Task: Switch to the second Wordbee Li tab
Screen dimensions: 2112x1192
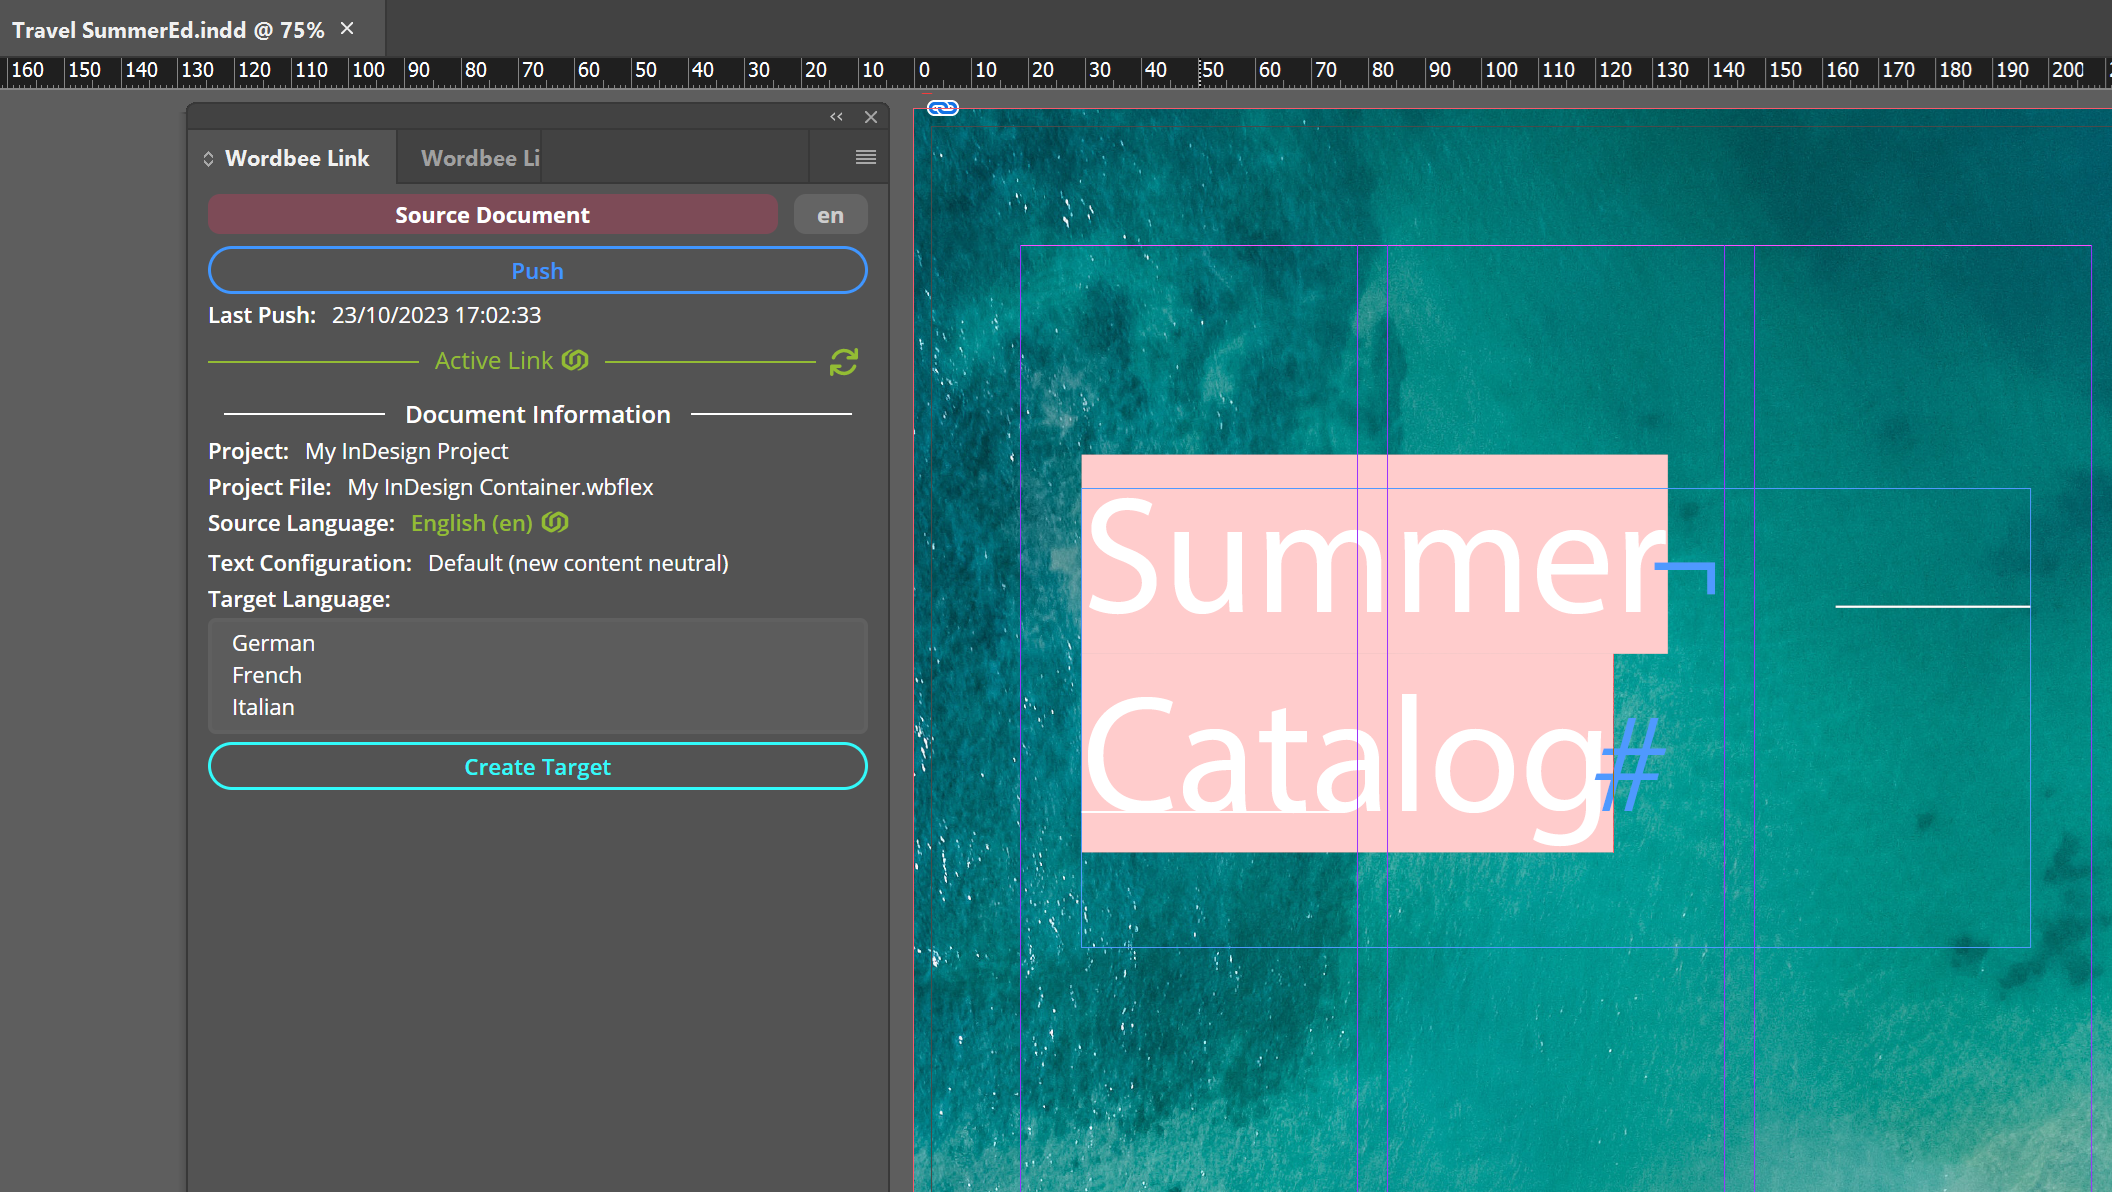Action: [x=479, y=158]
